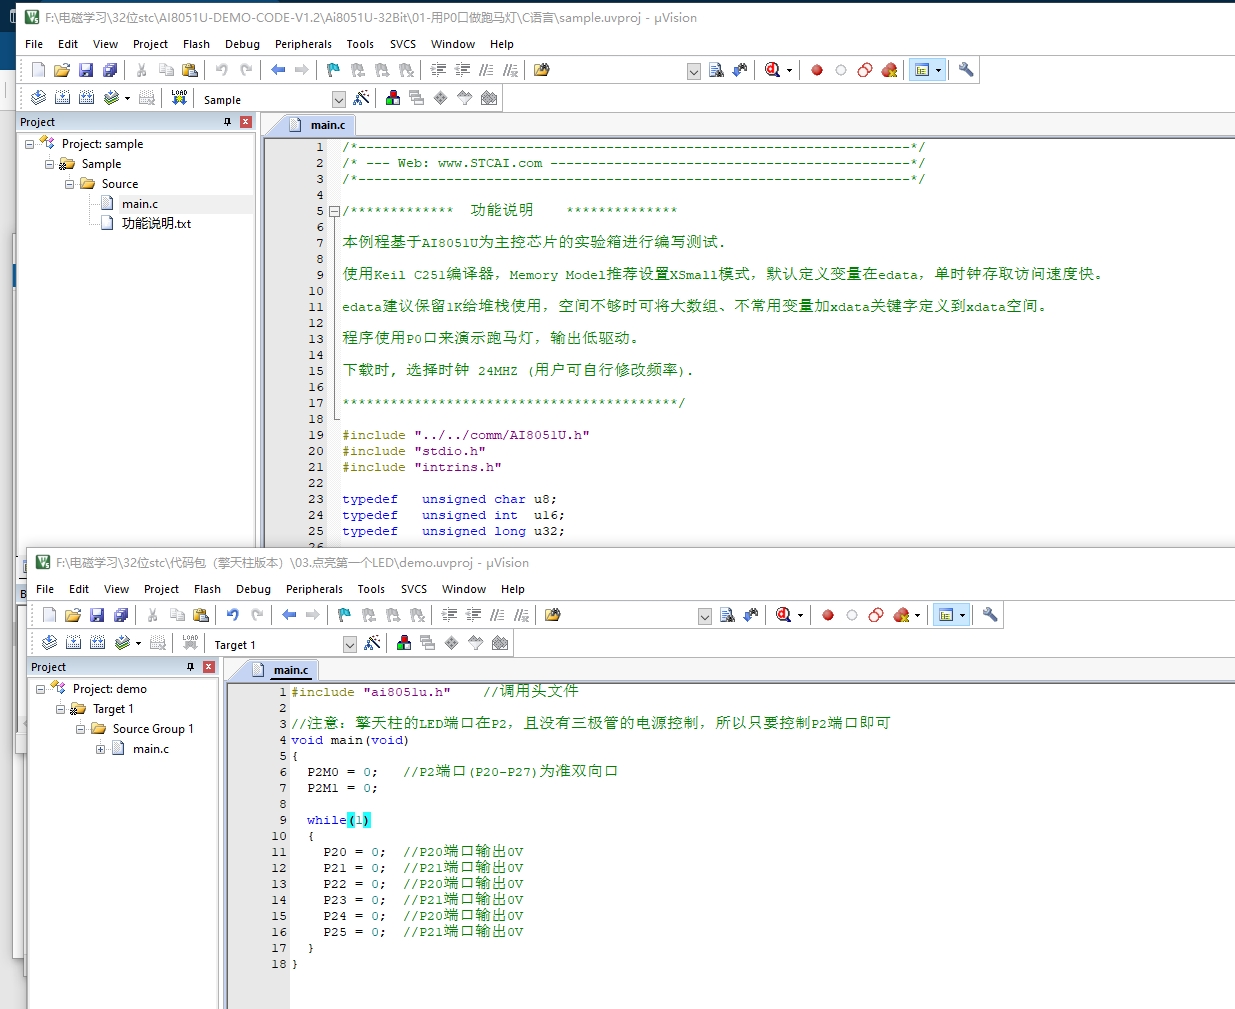Close Project panel in sample window

246,122
